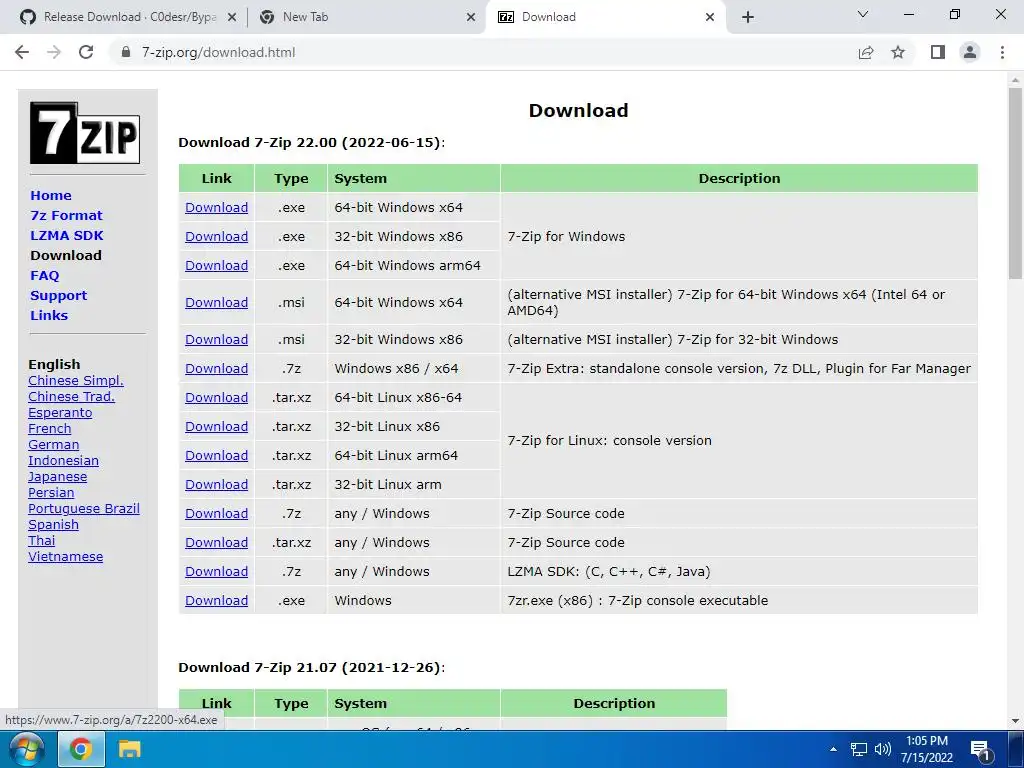Click the taskbar clock showing 1:05 PM

[x=927, y=749]
